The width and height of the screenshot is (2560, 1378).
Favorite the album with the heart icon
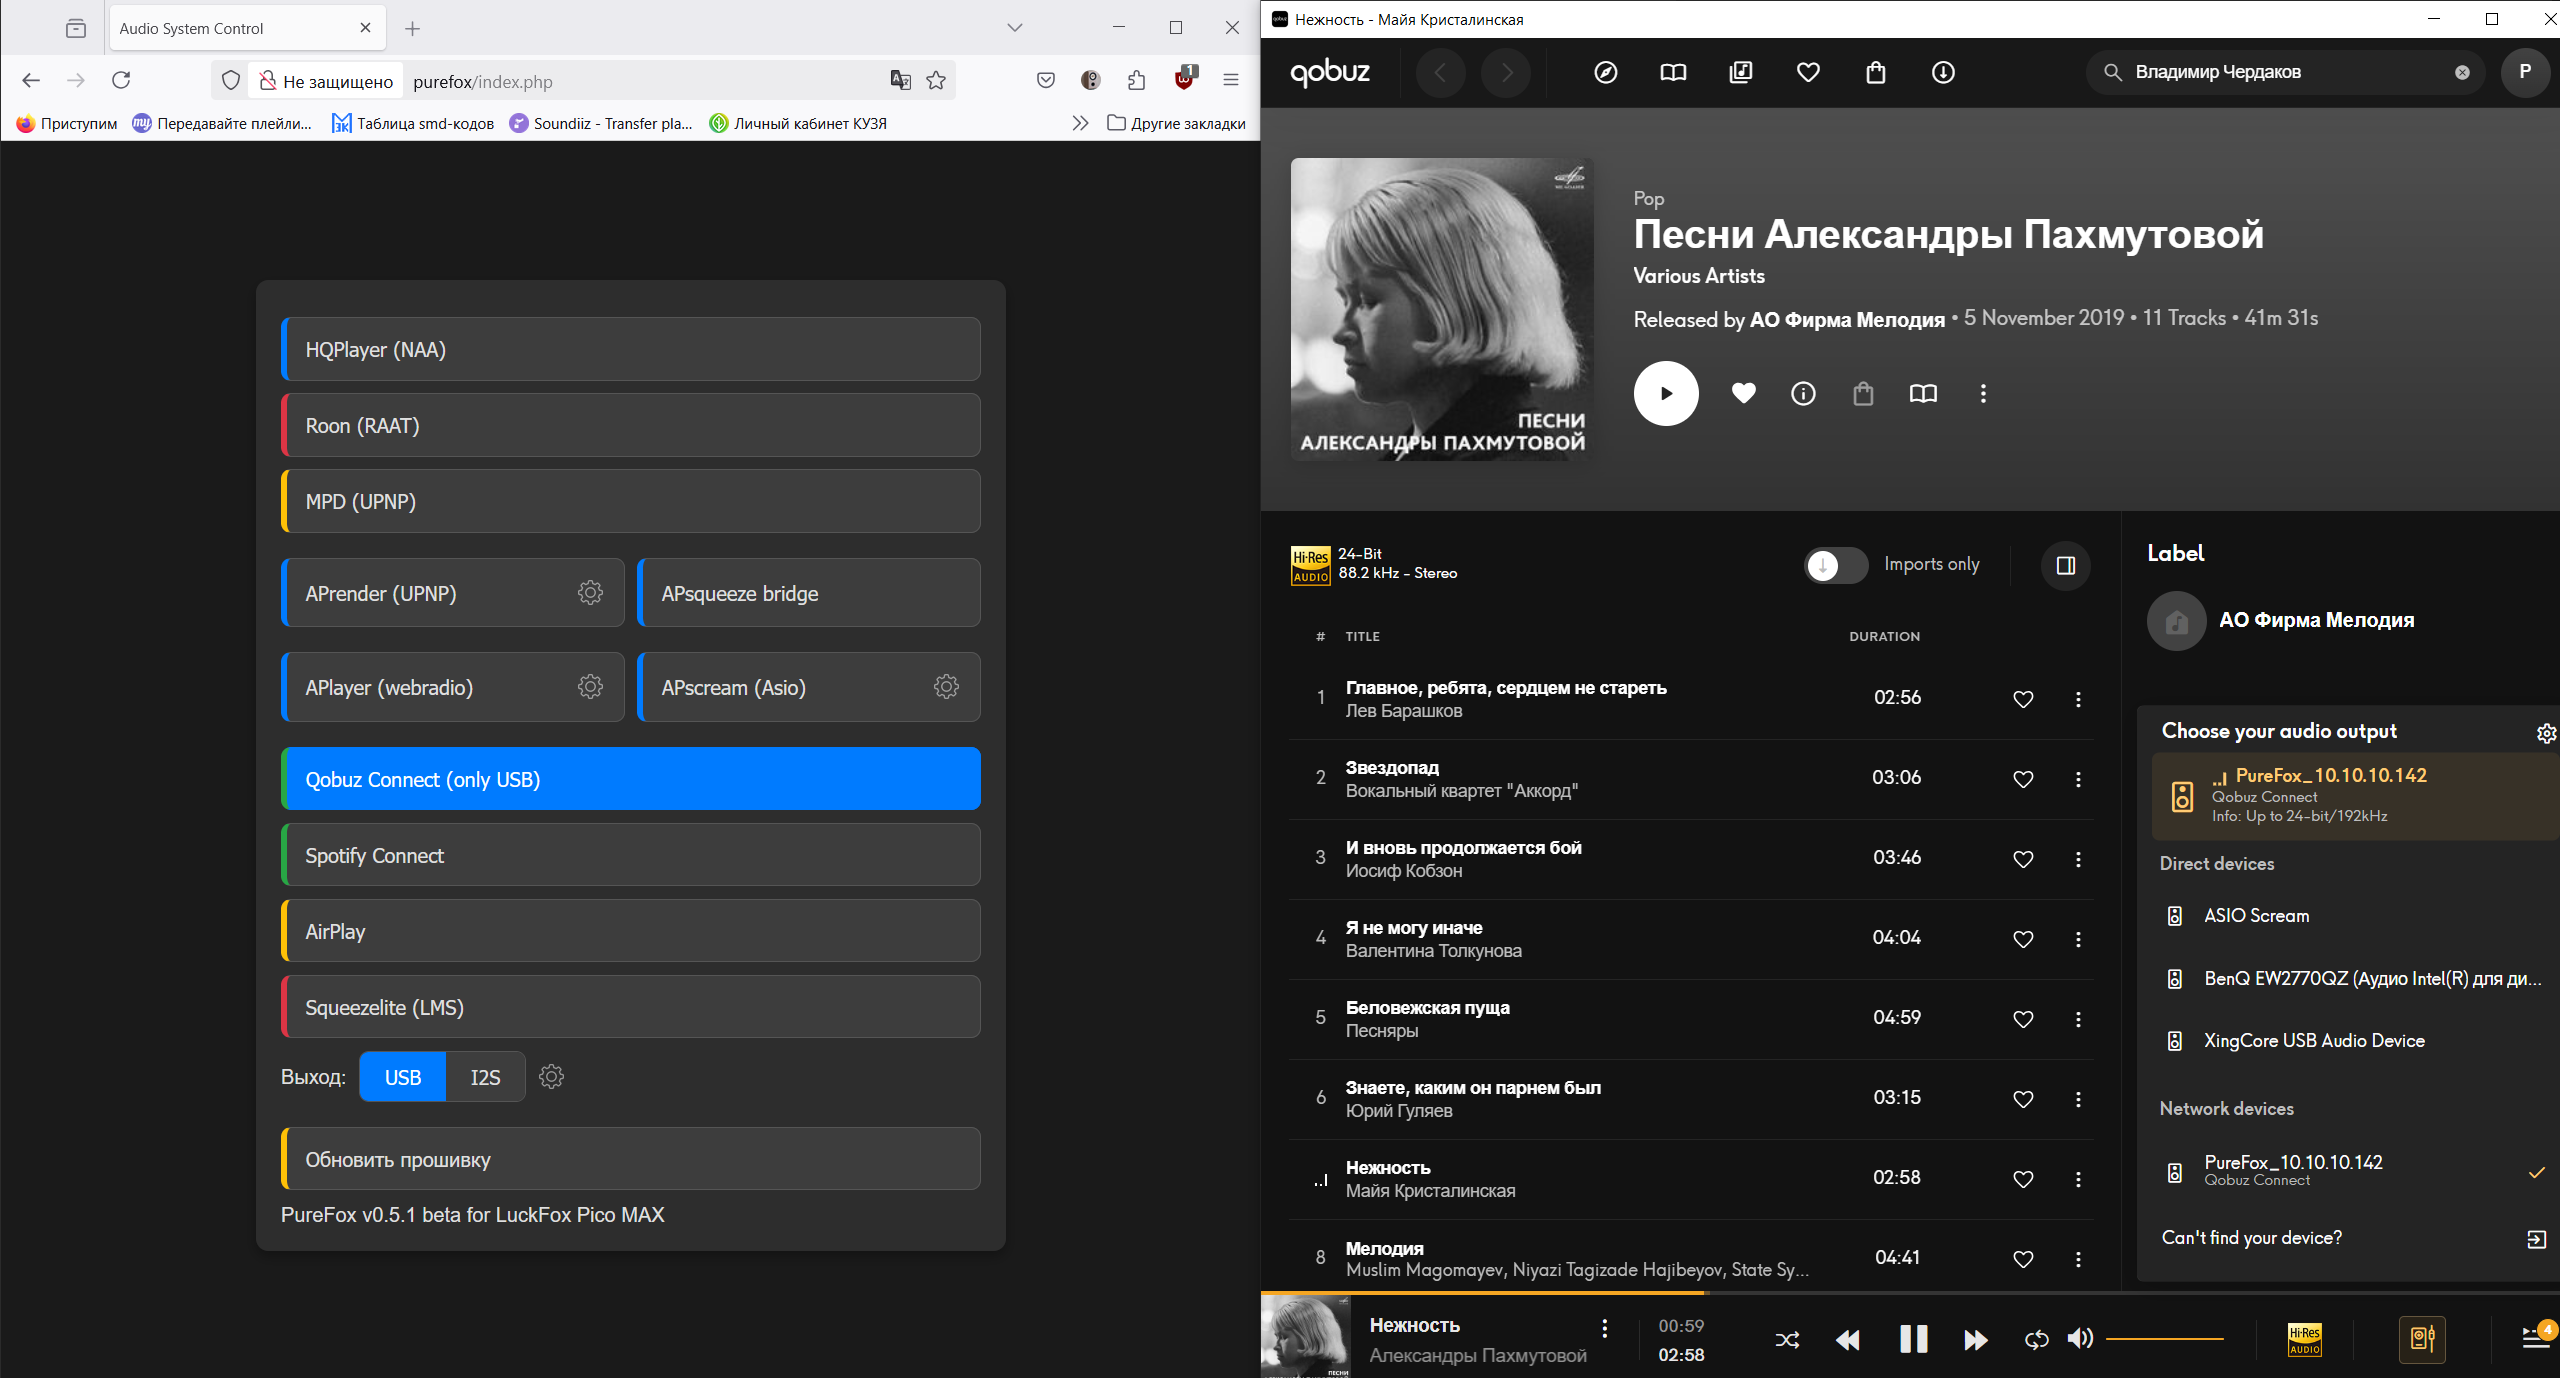(1743, 393)
